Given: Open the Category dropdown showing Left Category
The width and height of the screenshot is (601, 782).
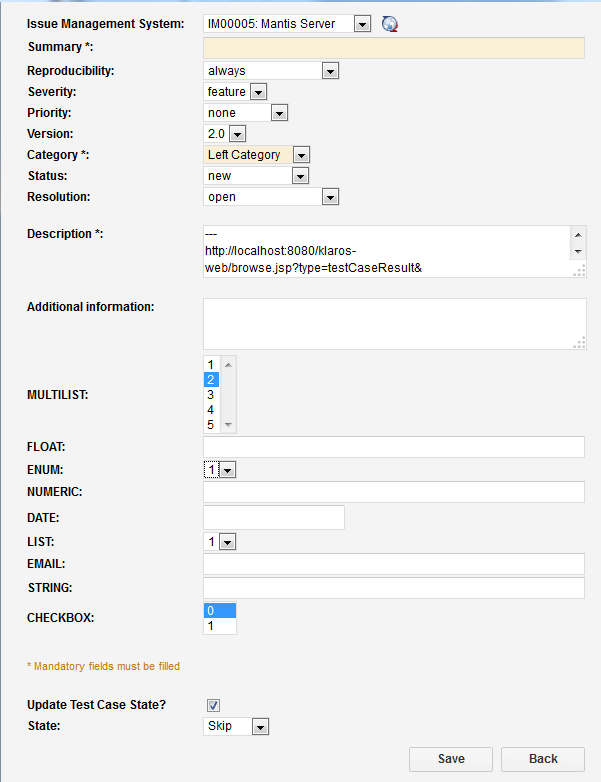Looking at the screenshot, I should pyautogui.click(x=301, y=155).
